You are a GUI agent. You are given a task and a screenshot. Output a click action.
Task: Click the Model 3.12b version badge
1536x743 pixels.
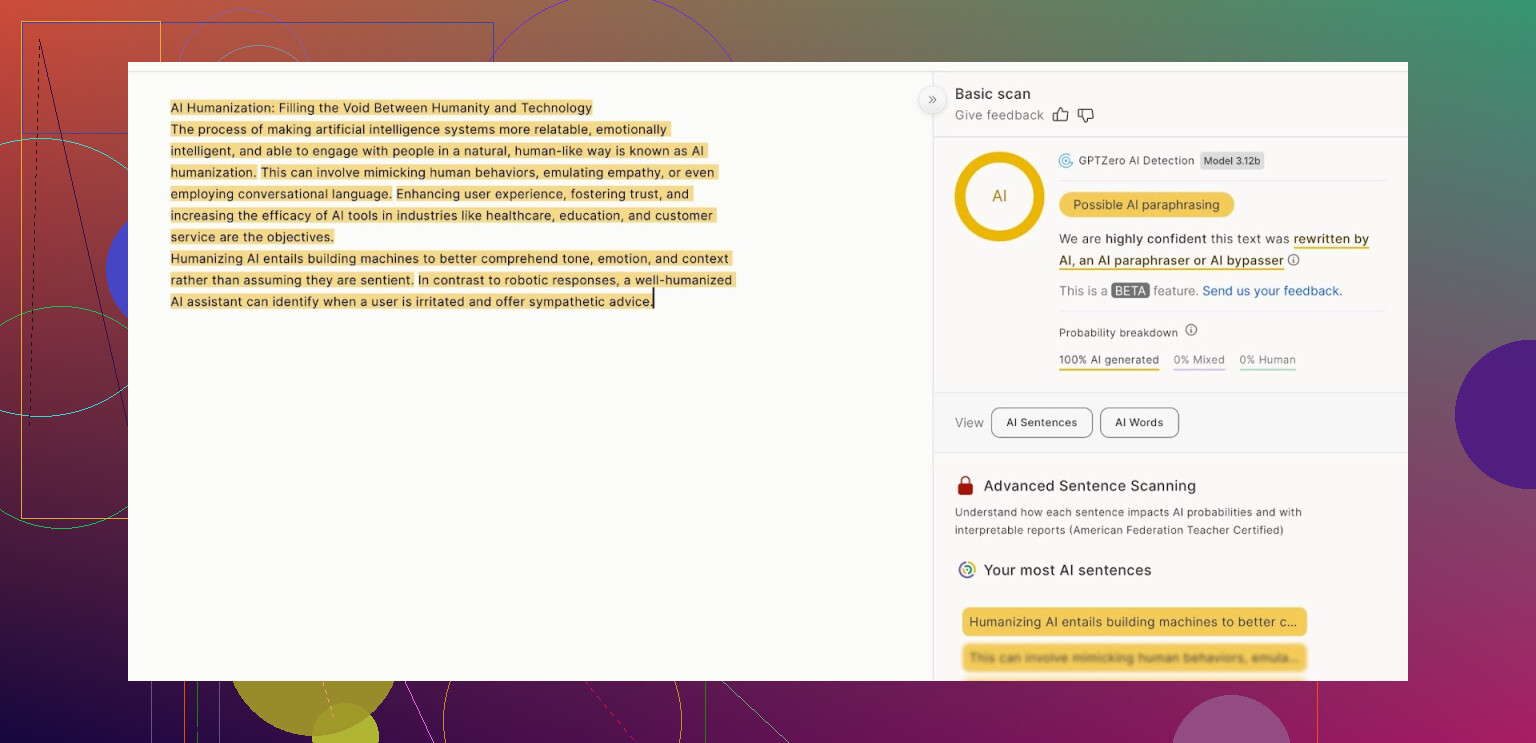tap(1232, 161)
